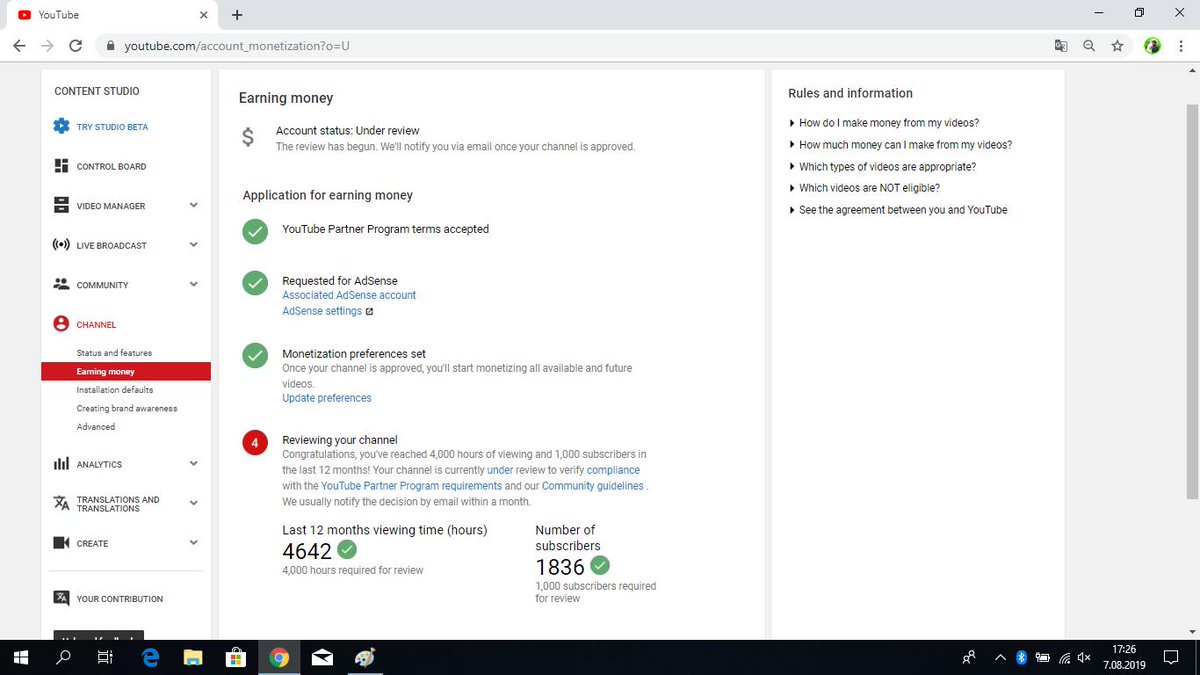Image resolution: width=1200 pixels, height=675 pixels.
Task: Select Earning money submenu item
Action: click(126, 371)
